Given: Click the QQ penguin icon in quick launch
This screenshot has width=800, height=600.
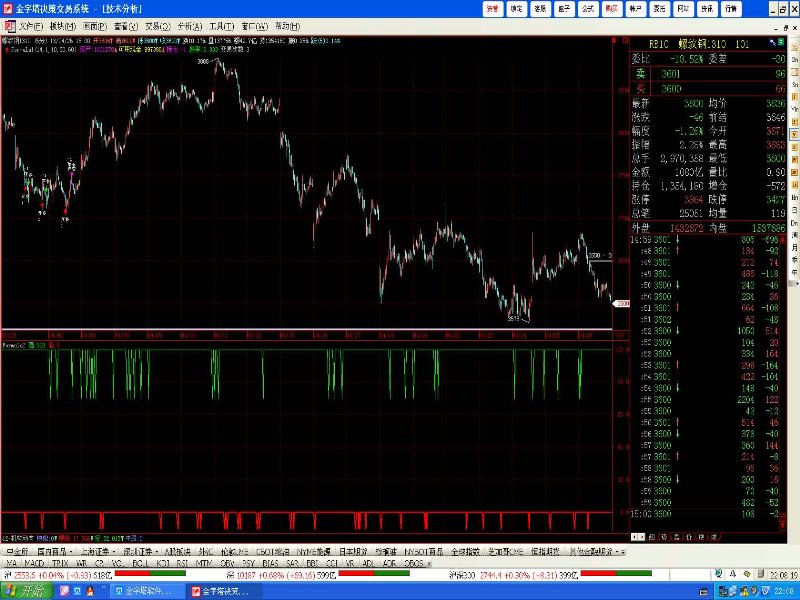Looking at the screenshot, I should (x=90, y=591).
